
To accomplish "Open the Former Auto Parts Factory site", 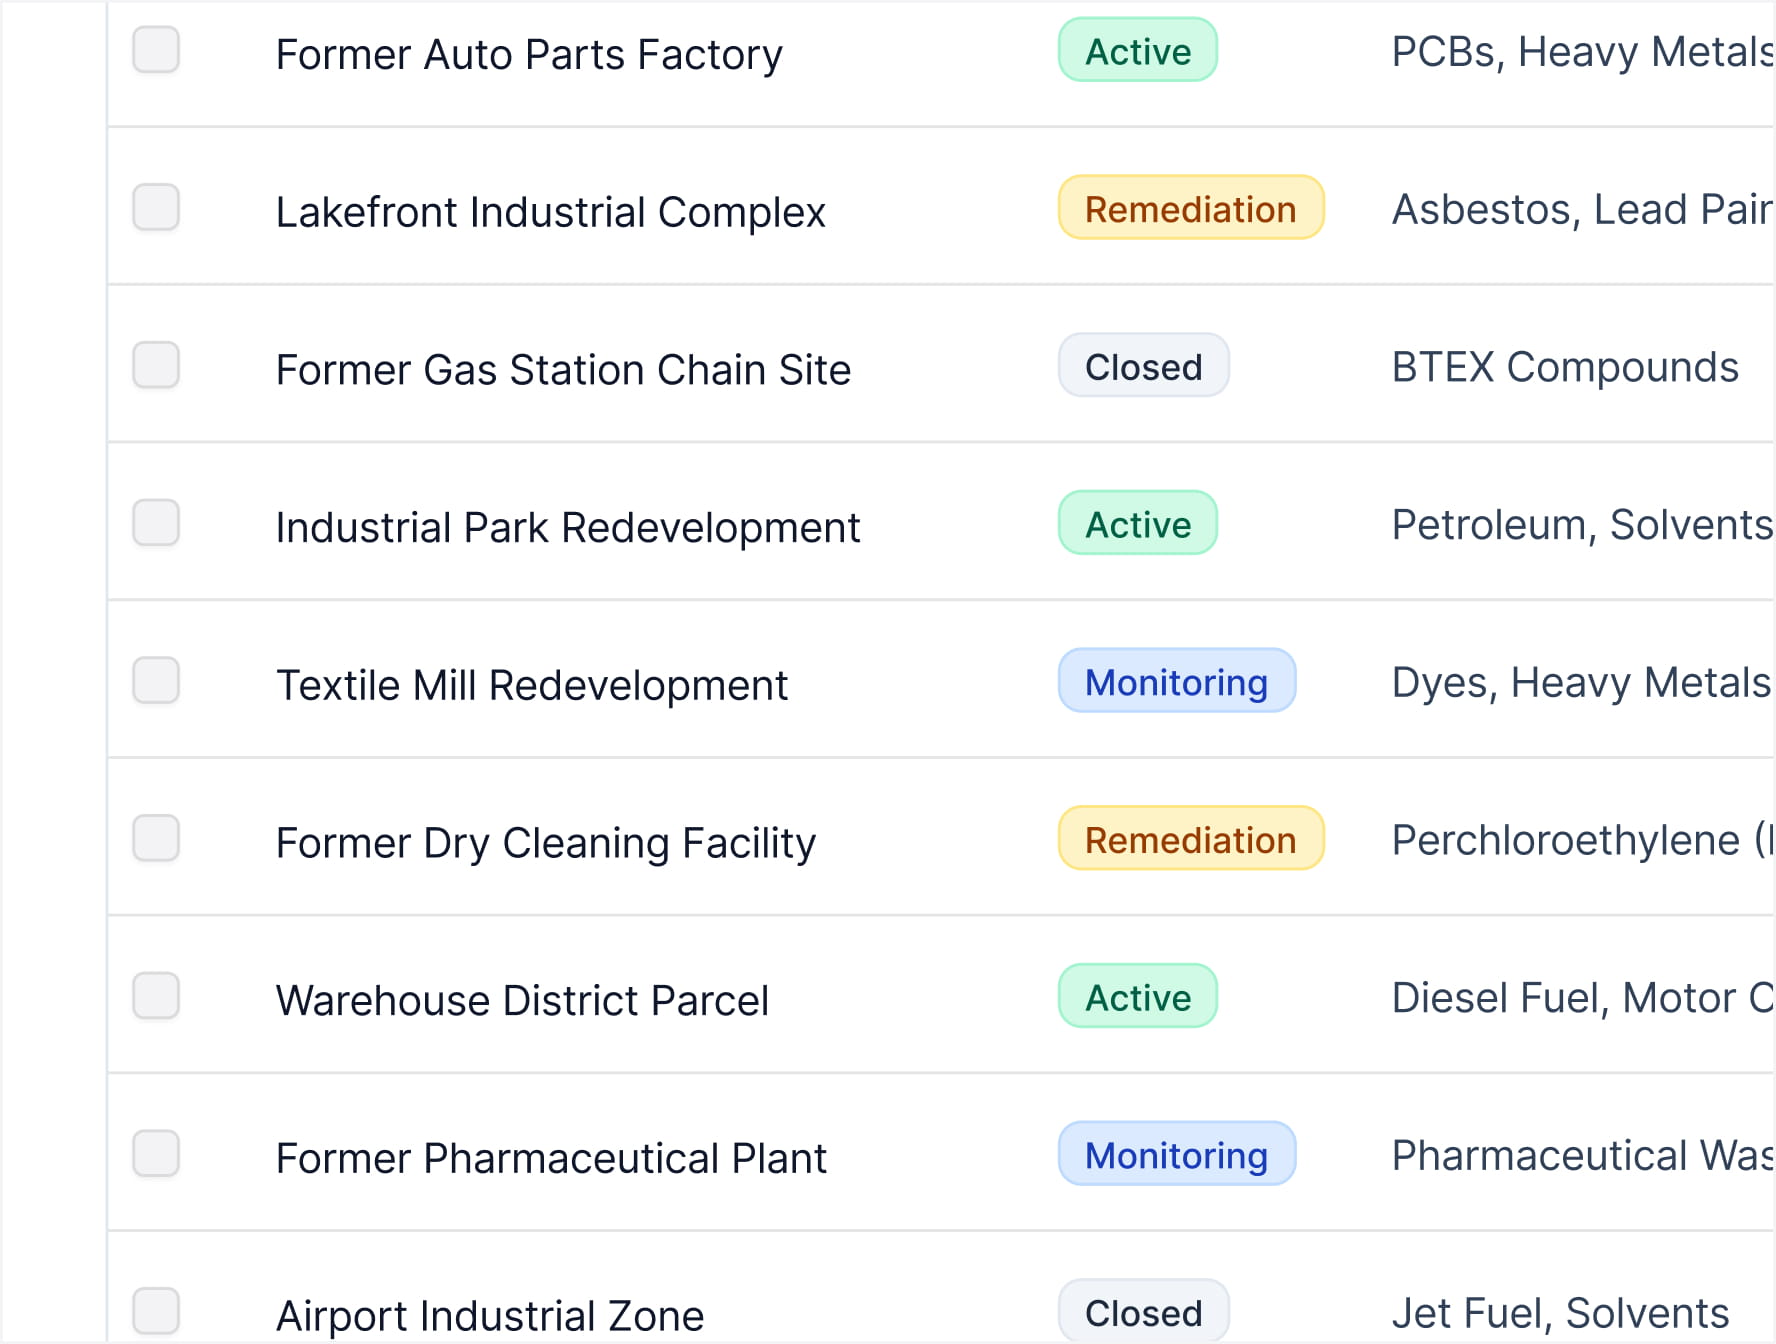I will (x=528, y=54).
